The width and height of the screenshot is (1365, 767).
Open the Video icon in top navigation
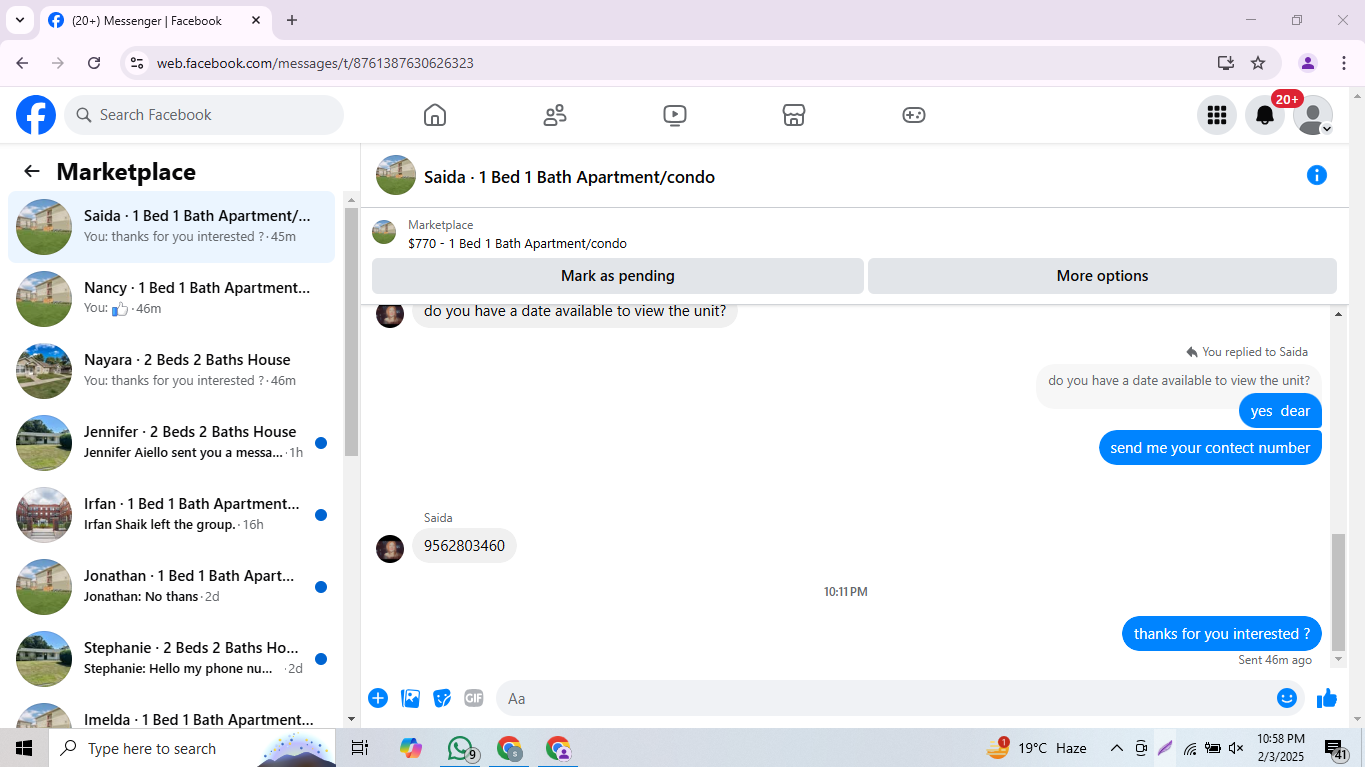(x=675, y=115)
